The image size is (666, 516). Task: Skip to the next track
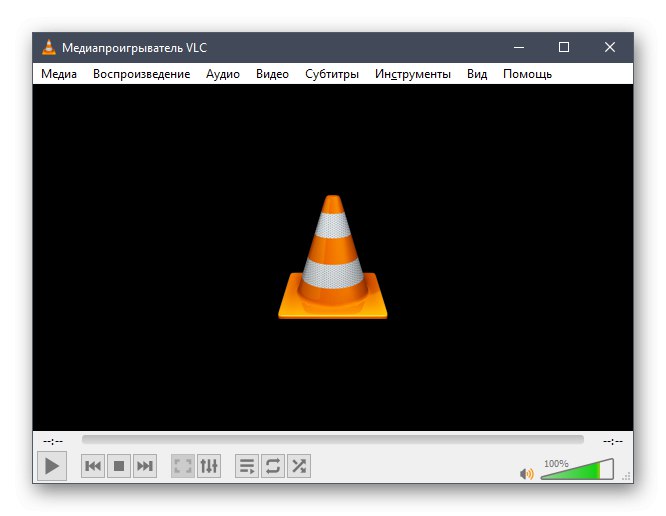tap(145, 466)
